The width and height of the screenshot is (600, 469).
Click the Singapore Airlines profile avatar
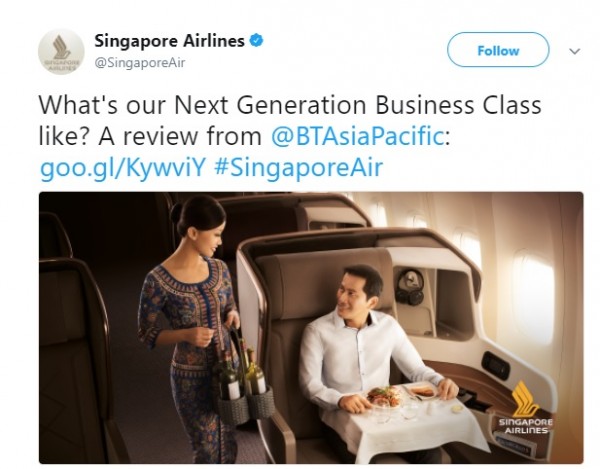61,52
